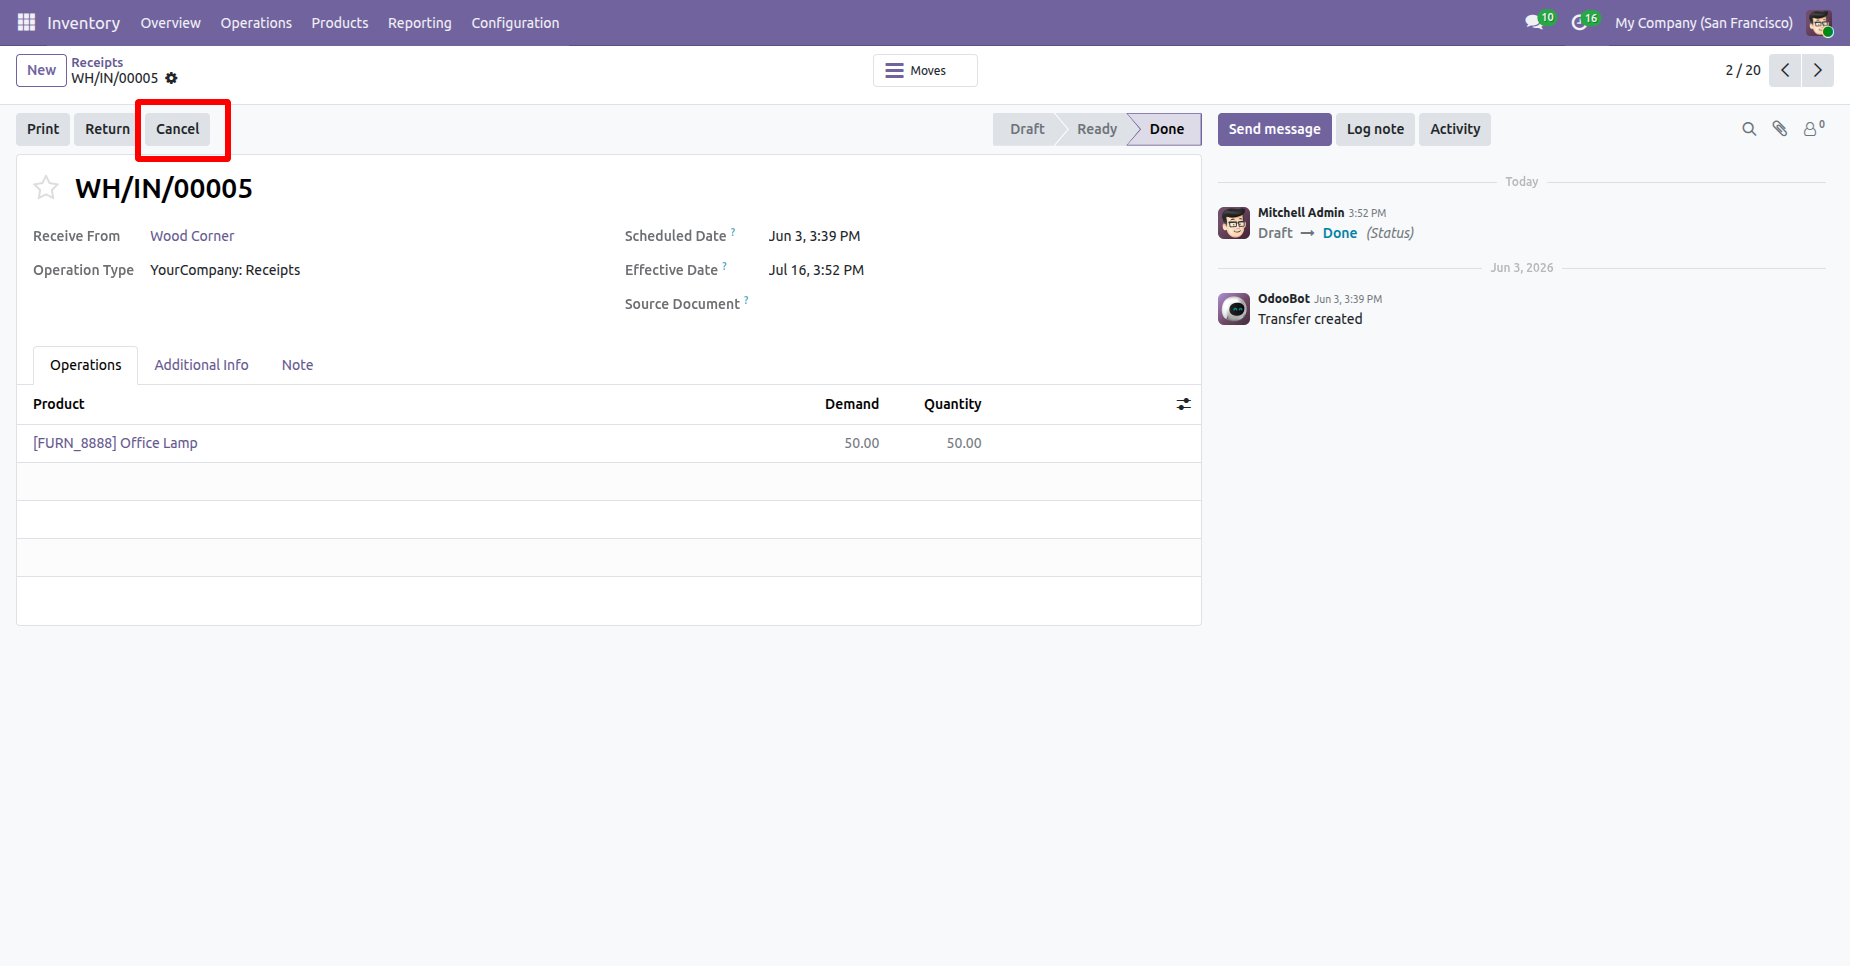Go to previous record arrow

1785,70
